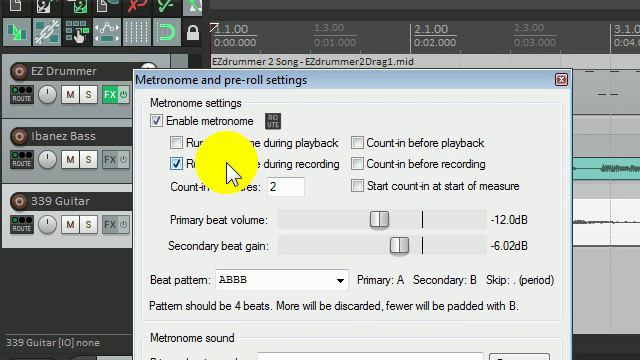
Task: Mute the Ibanez Bass track
Action: click(70, 160)
